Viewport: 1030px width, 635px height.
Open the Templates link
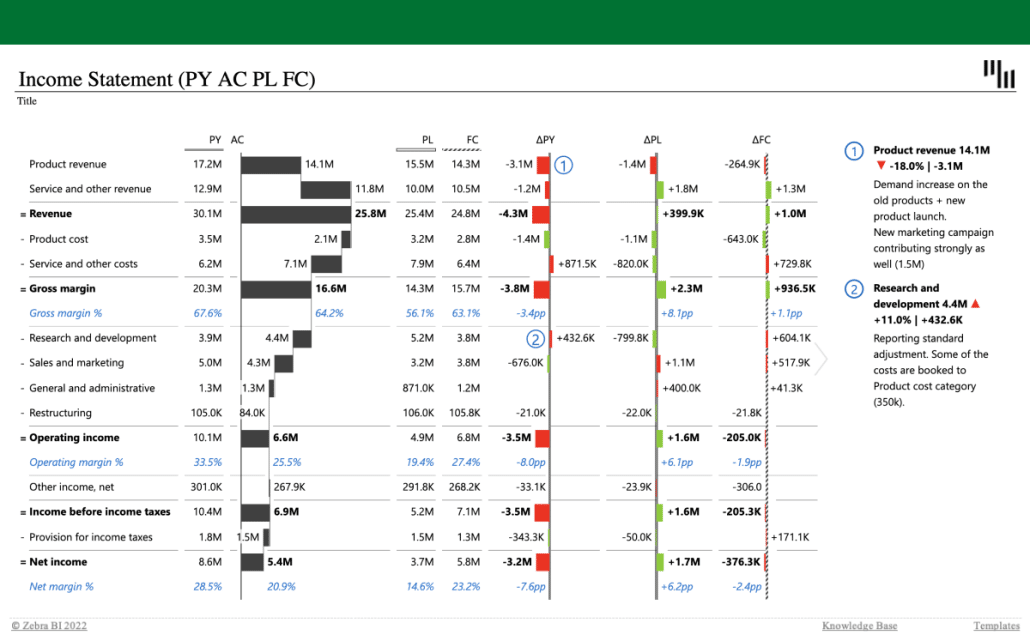point(996,626)
